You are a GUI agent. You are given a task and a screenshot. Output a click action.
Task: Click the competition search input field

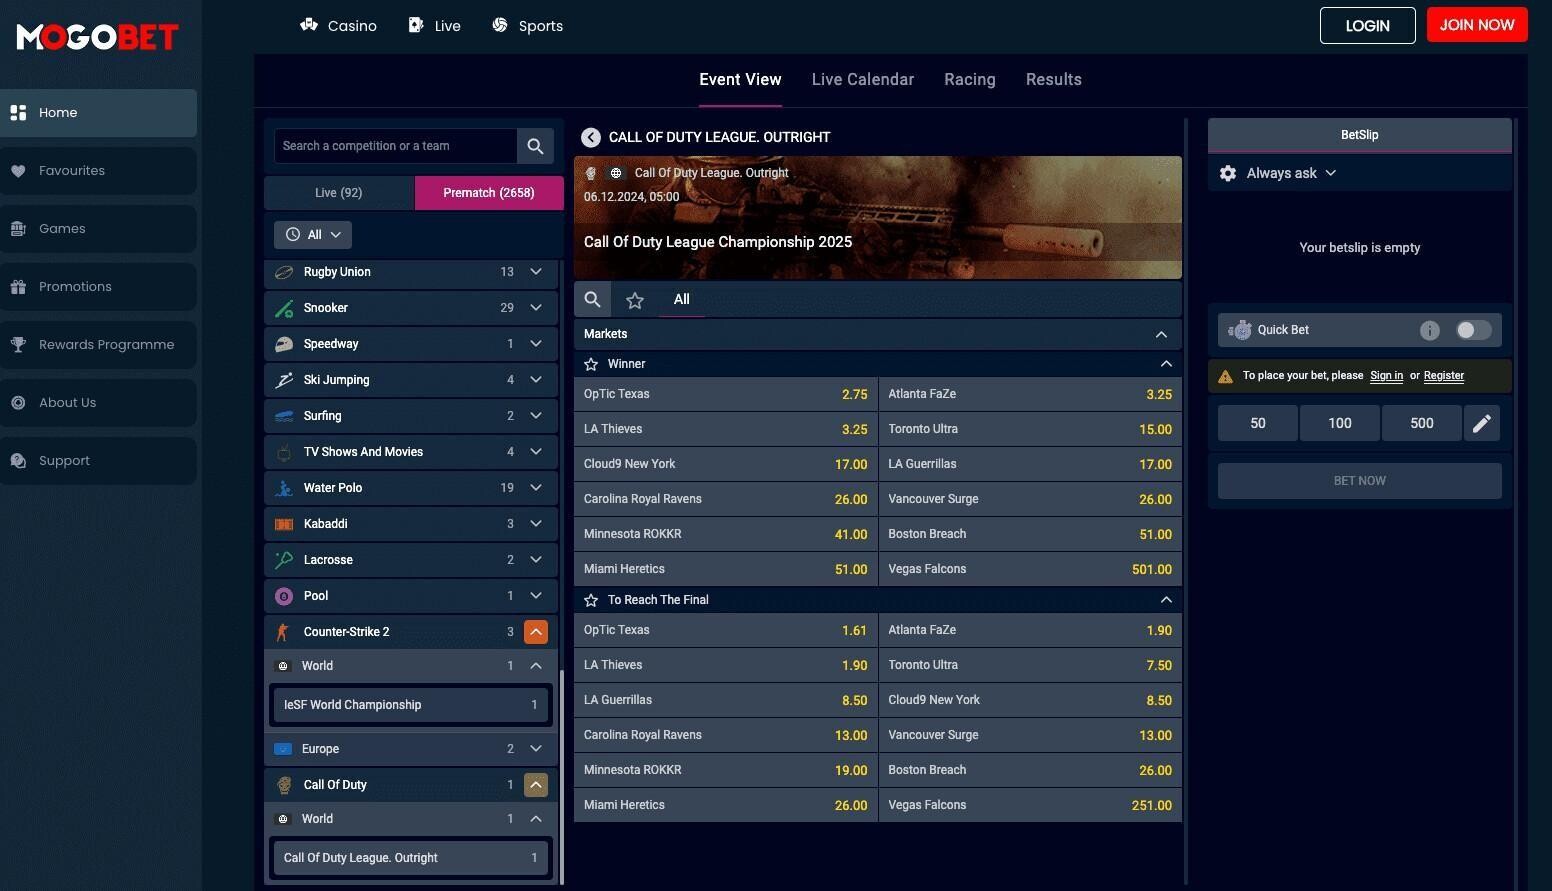coord(396,146)
